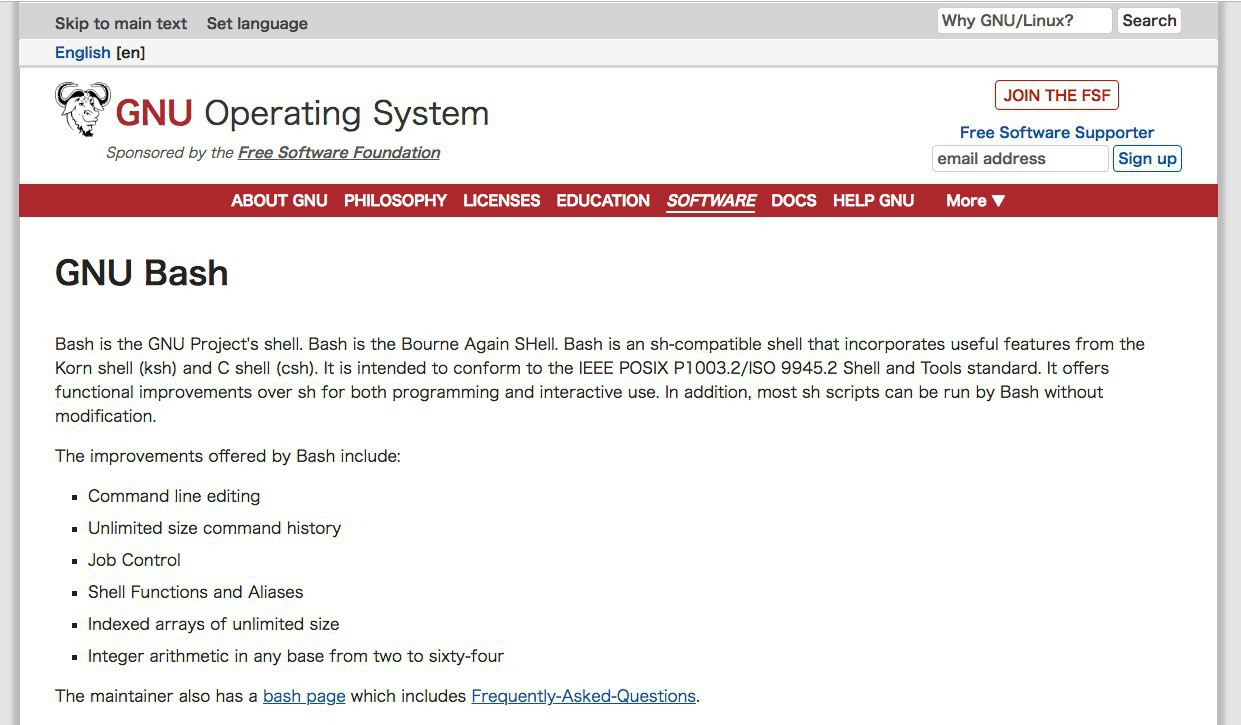This screenshot has height=725, width=1241.
Task: Navigate to the EDUCATION section
Action: [x=603, y=200]
